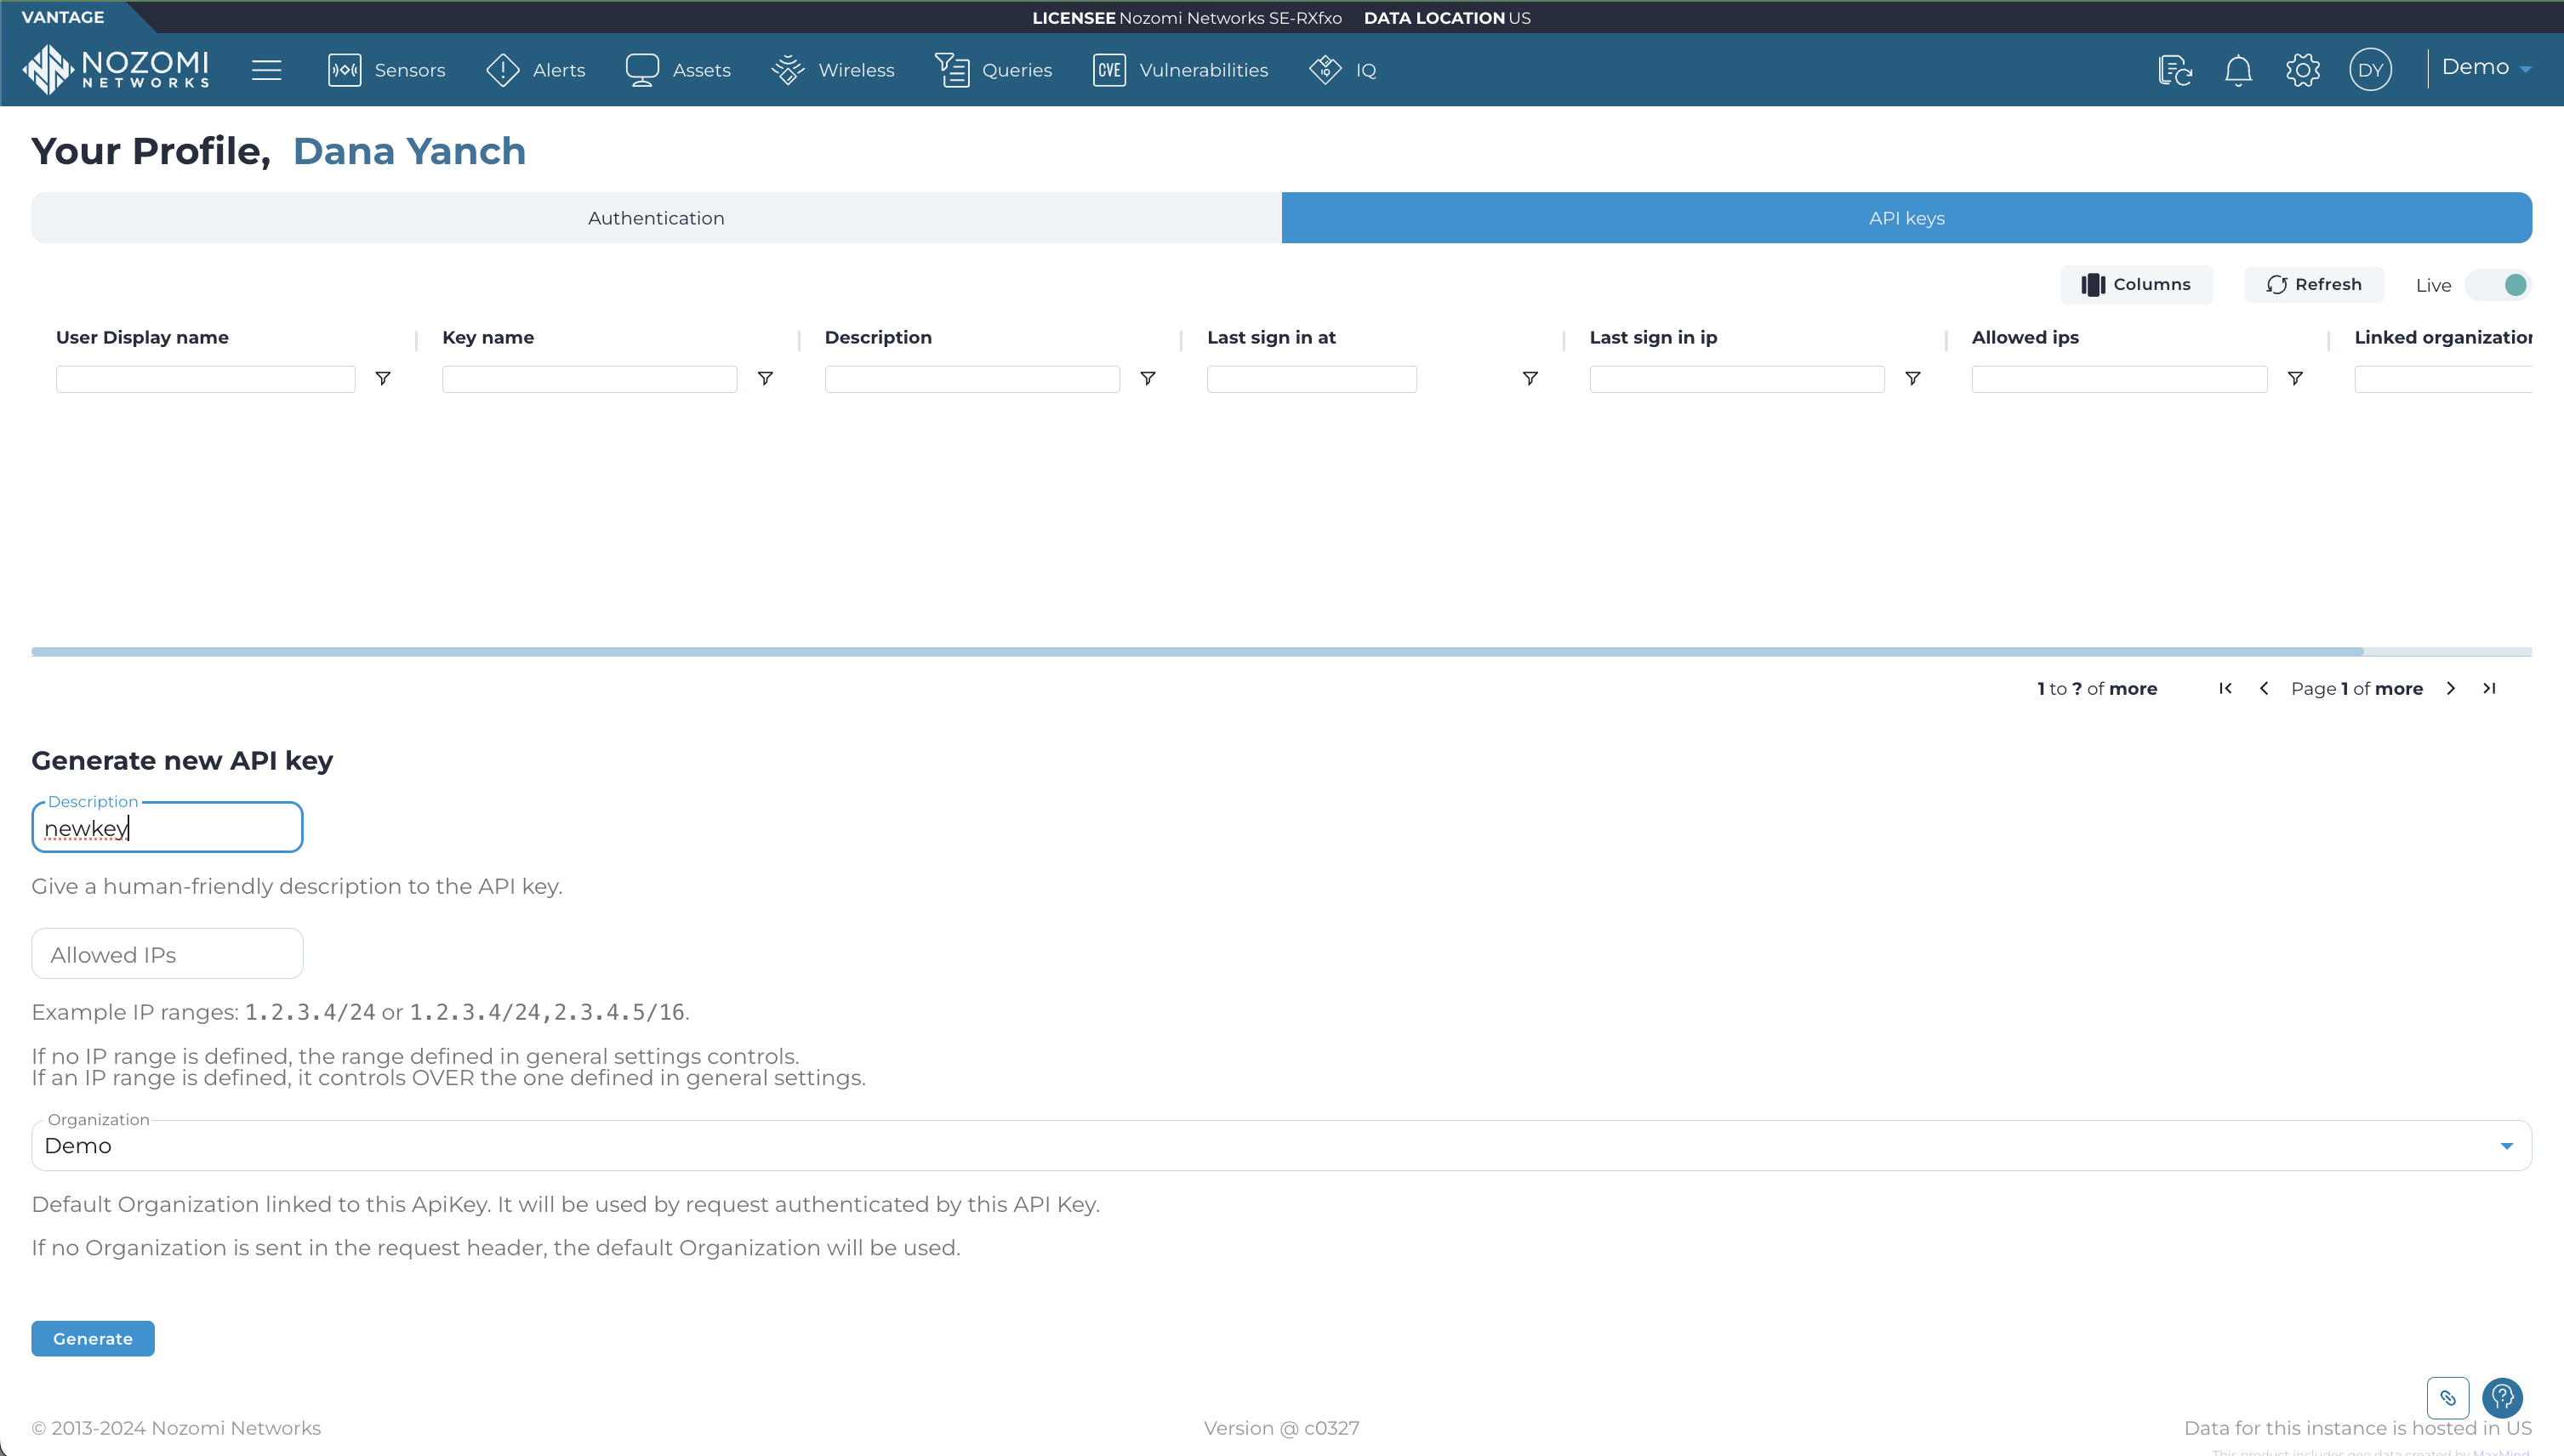Open the Columns selector button
Screen dimensions: 2564x1456
point(2136,285)
